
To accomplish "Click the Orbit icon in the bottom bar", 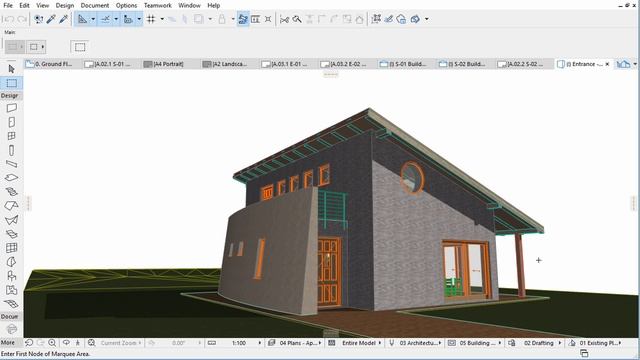I will (66, 343).
